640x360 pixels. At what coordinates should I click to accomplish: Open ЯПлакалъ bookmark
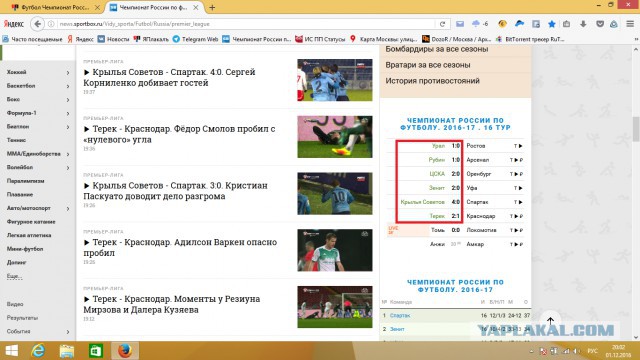(151, 39)
